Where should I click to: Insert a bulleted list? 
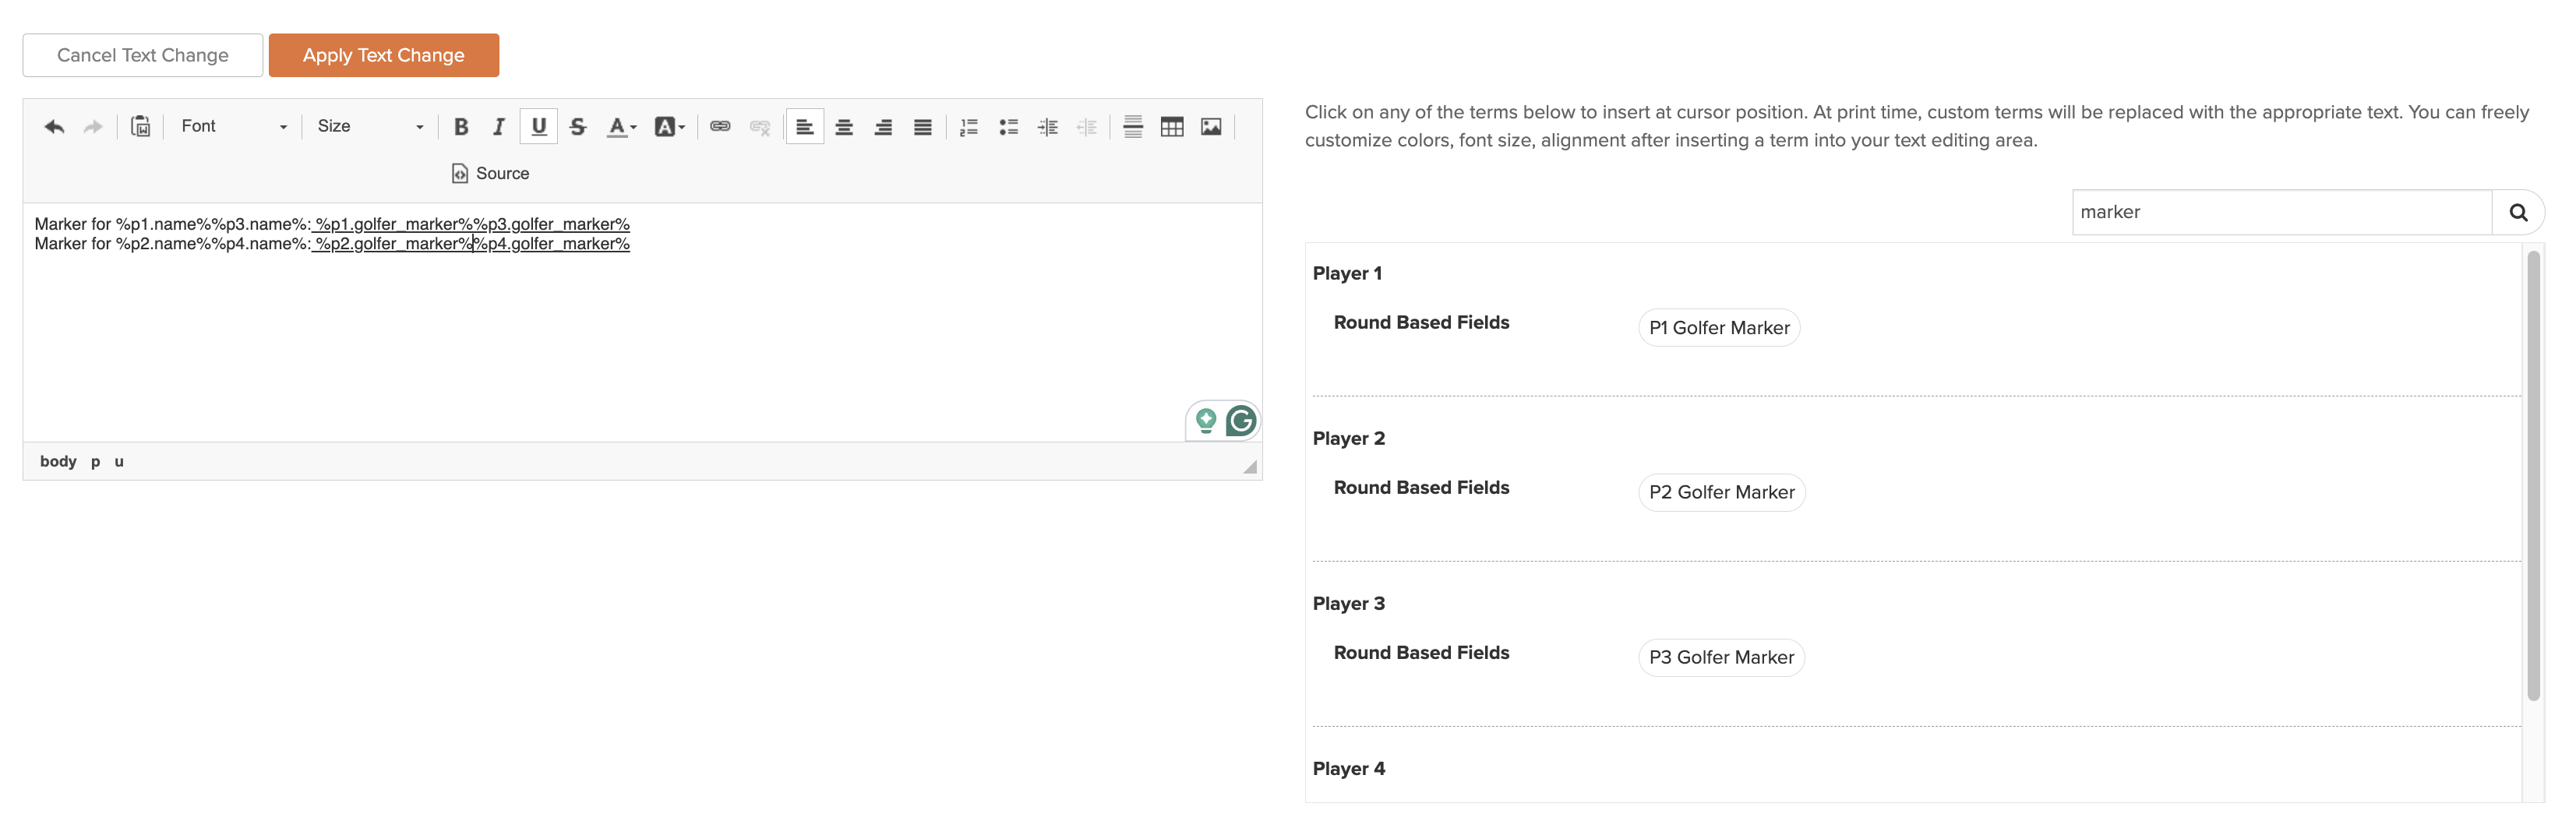point(1009,126)
